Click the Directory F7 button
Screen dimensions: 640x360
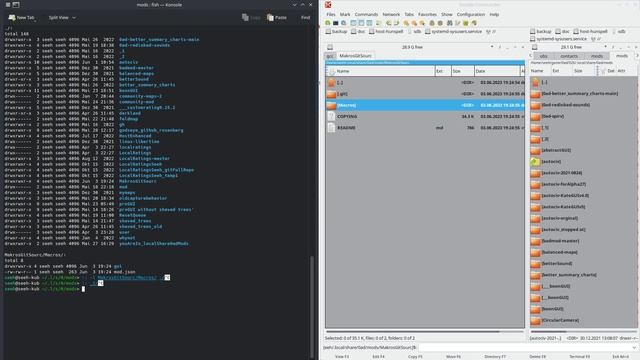[495, 356]
